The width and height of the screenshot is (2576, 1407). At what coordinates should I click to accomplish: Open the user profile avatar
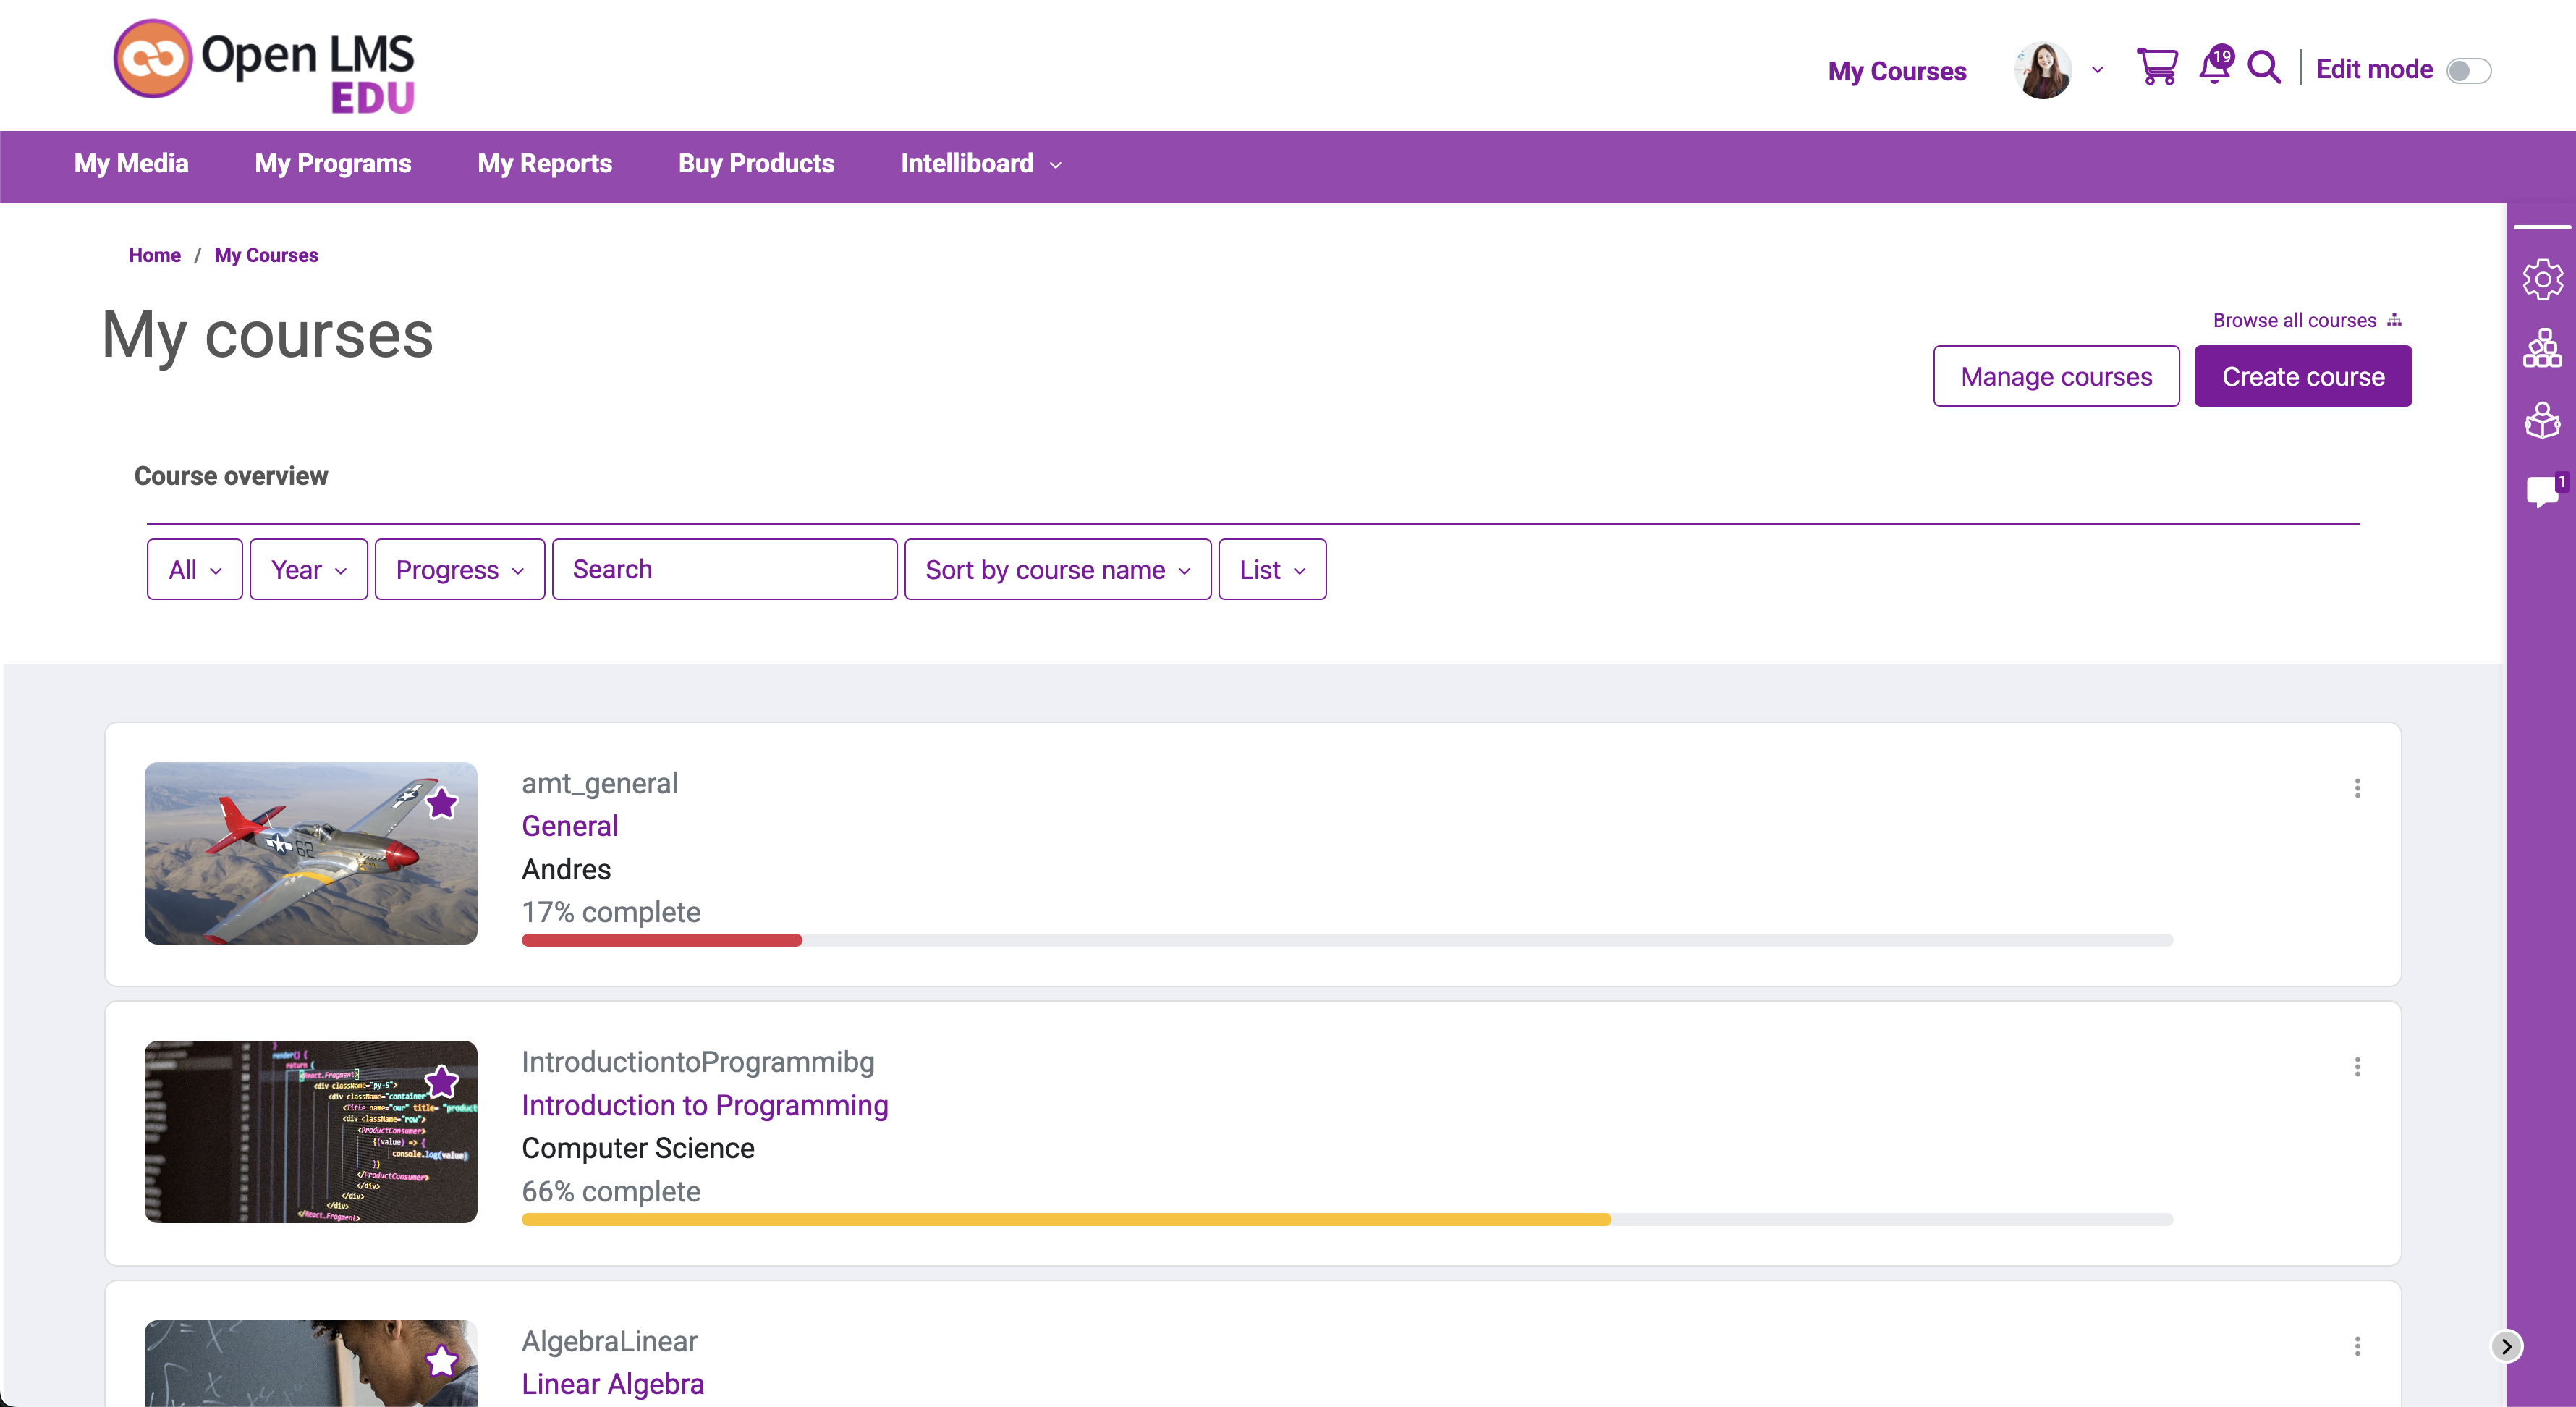2043,70
